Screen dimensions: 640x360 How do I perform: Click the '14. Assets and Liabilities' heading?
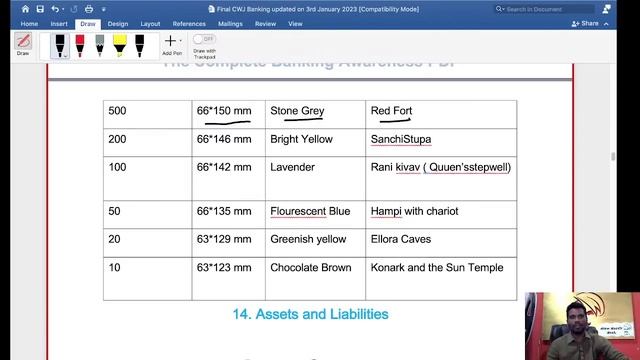coord(310,314)
